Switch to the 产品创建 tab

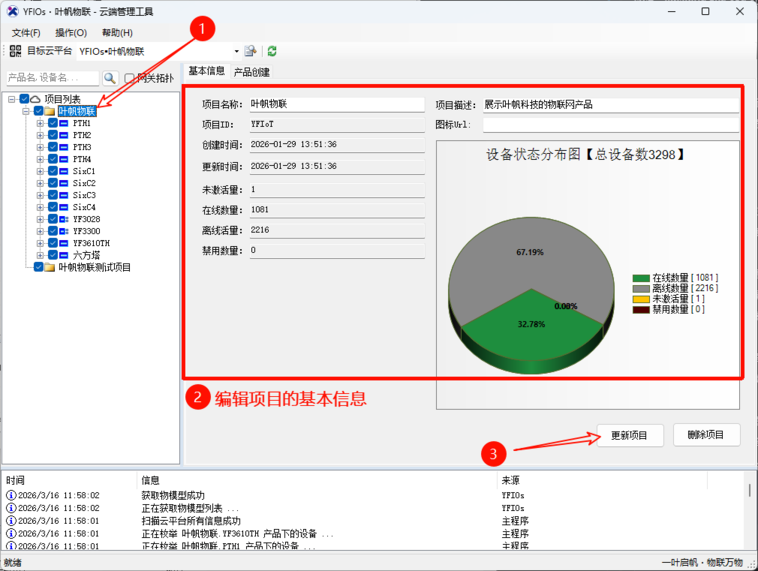point(252,72)
